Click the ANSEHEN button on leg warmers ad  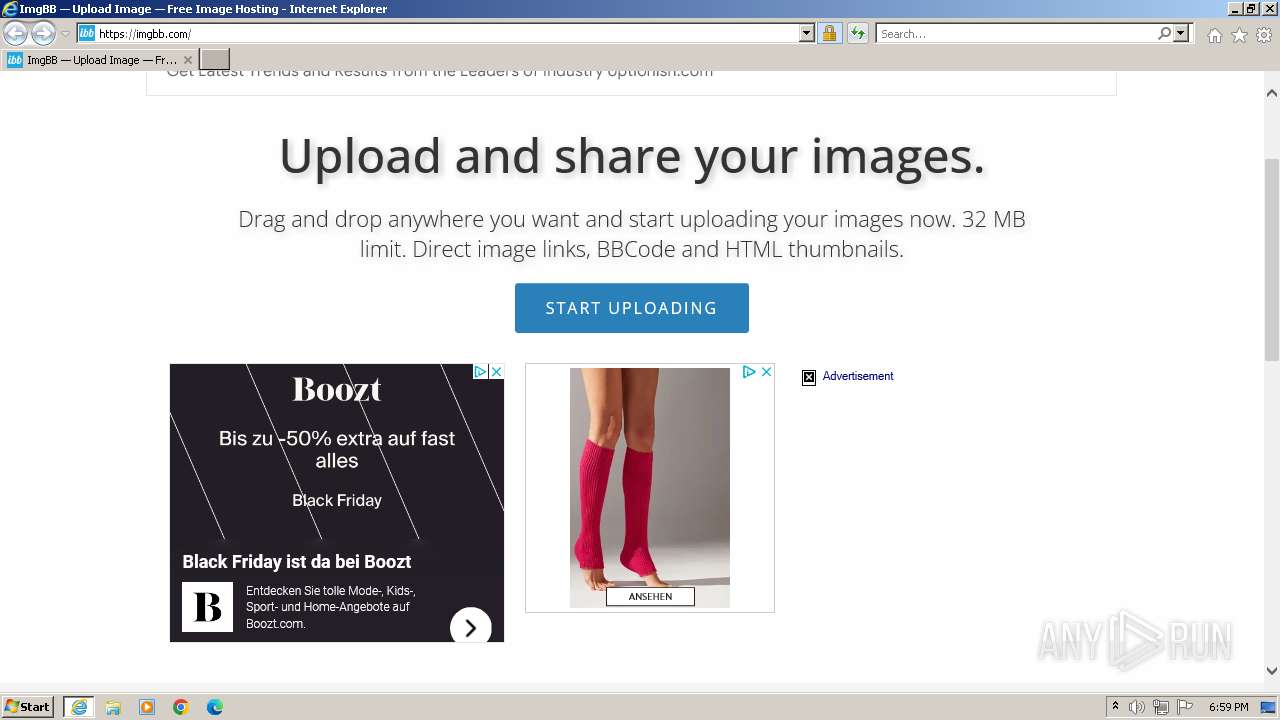pos(650,596)
